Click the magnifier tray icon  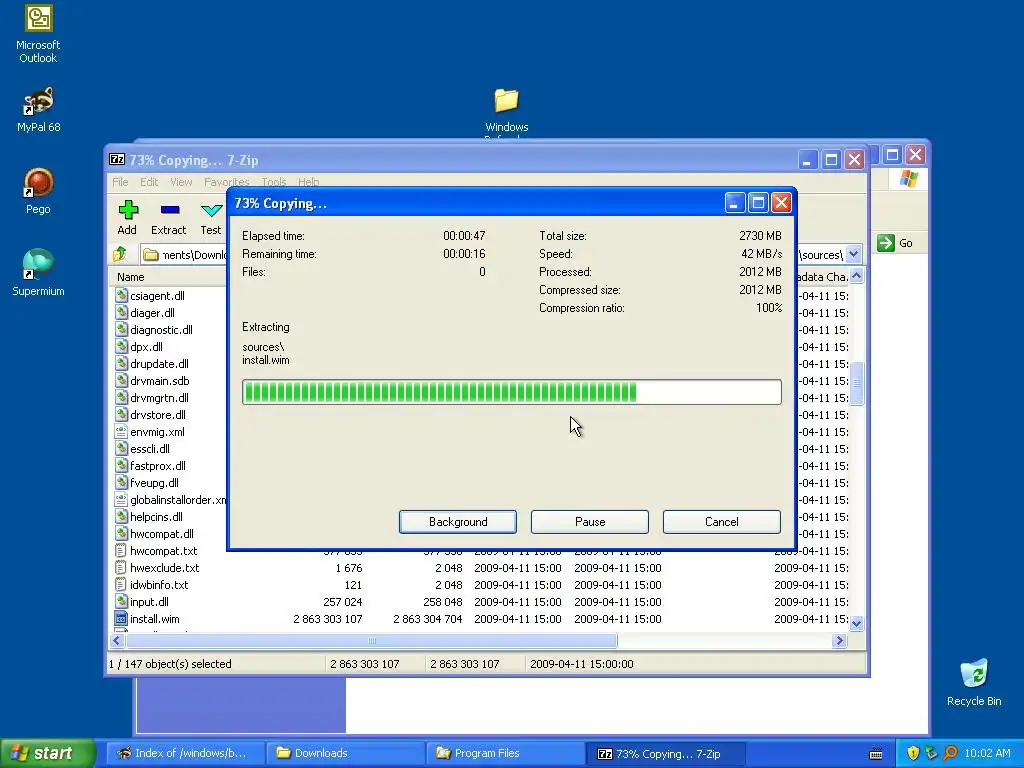pyautogui.click(x=951, y=753)
